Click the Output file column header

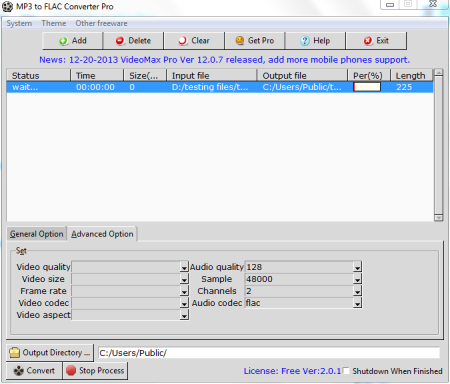(303, 76)
